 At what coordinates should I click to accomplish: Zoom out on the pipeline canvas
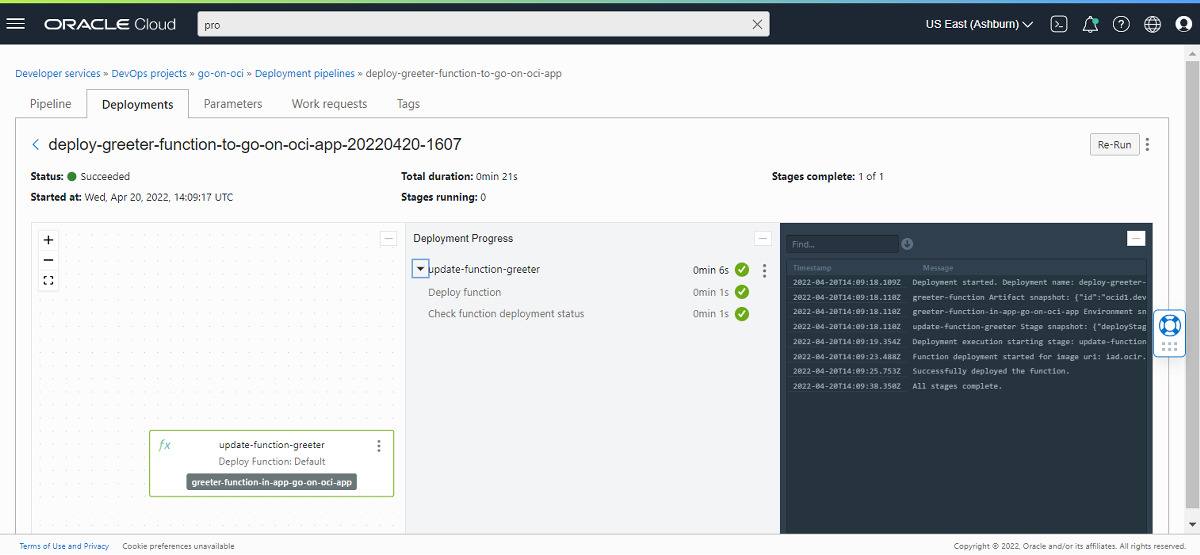[48, 260]
